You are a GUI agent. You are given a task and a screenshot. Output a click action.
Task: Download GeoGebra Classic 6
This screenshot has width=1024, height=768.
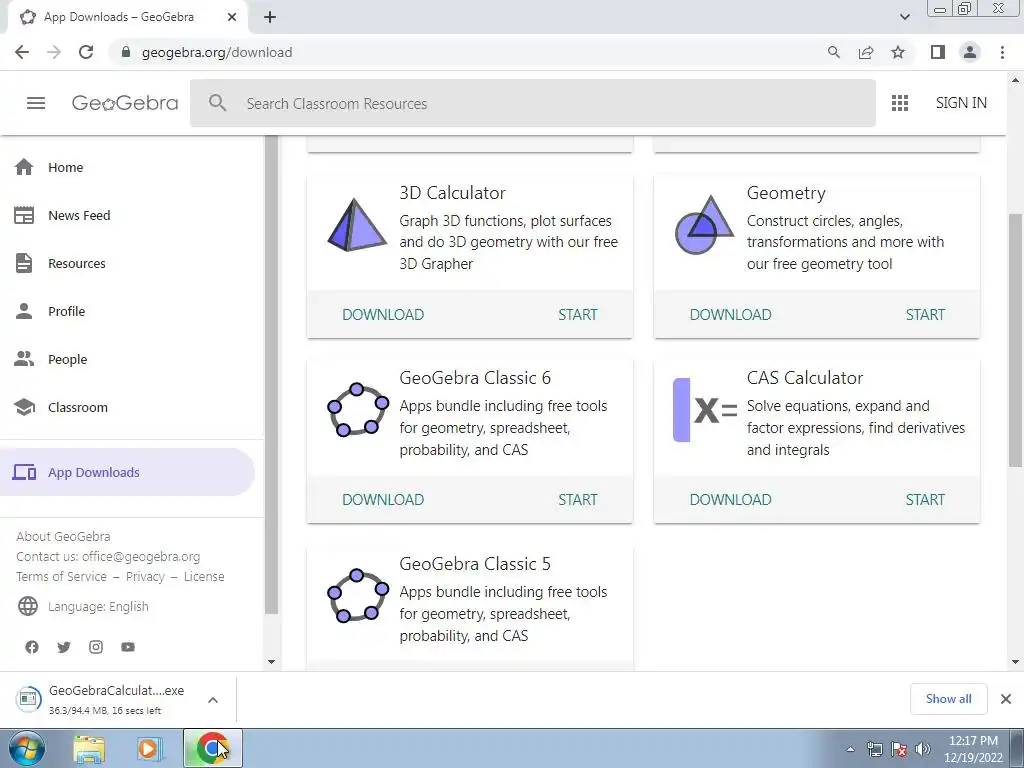(383, 499)
